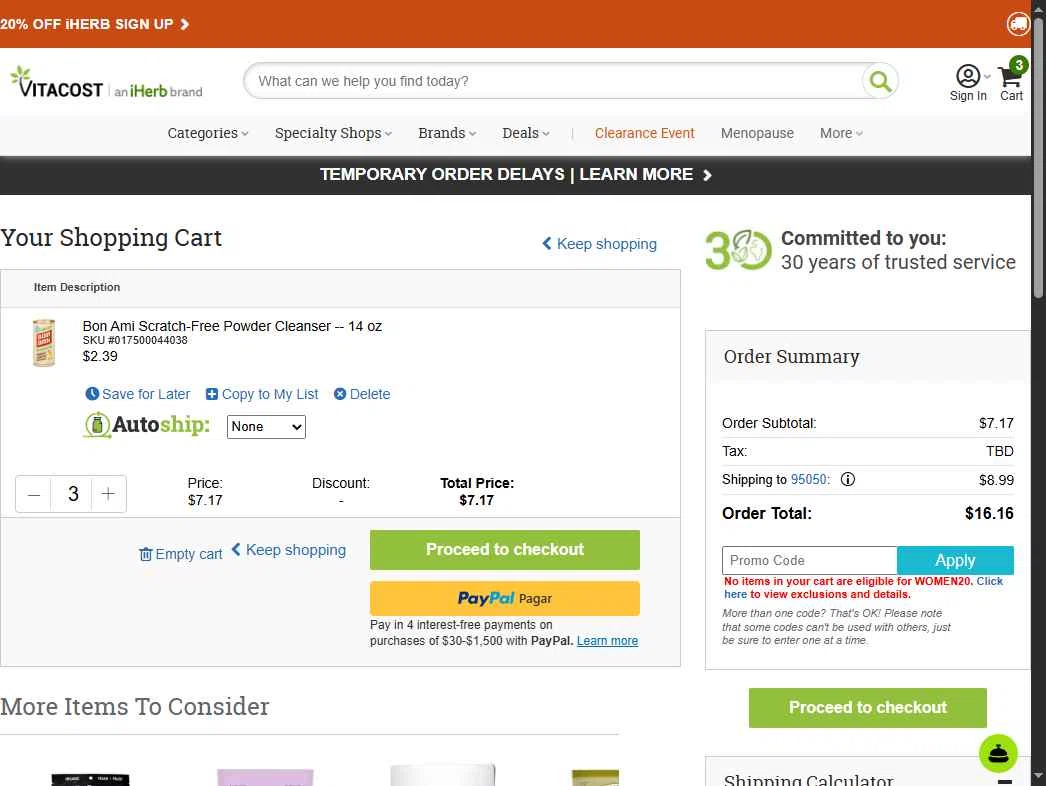Screen dimensions: 1046x786
Task: Focus the Promo Code field
Action: [809, 560]
